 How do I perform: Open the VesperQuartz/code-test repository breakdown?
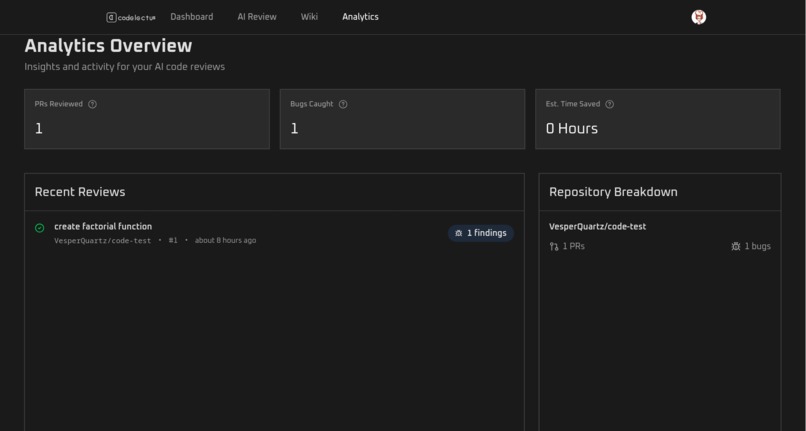[597, 226]
